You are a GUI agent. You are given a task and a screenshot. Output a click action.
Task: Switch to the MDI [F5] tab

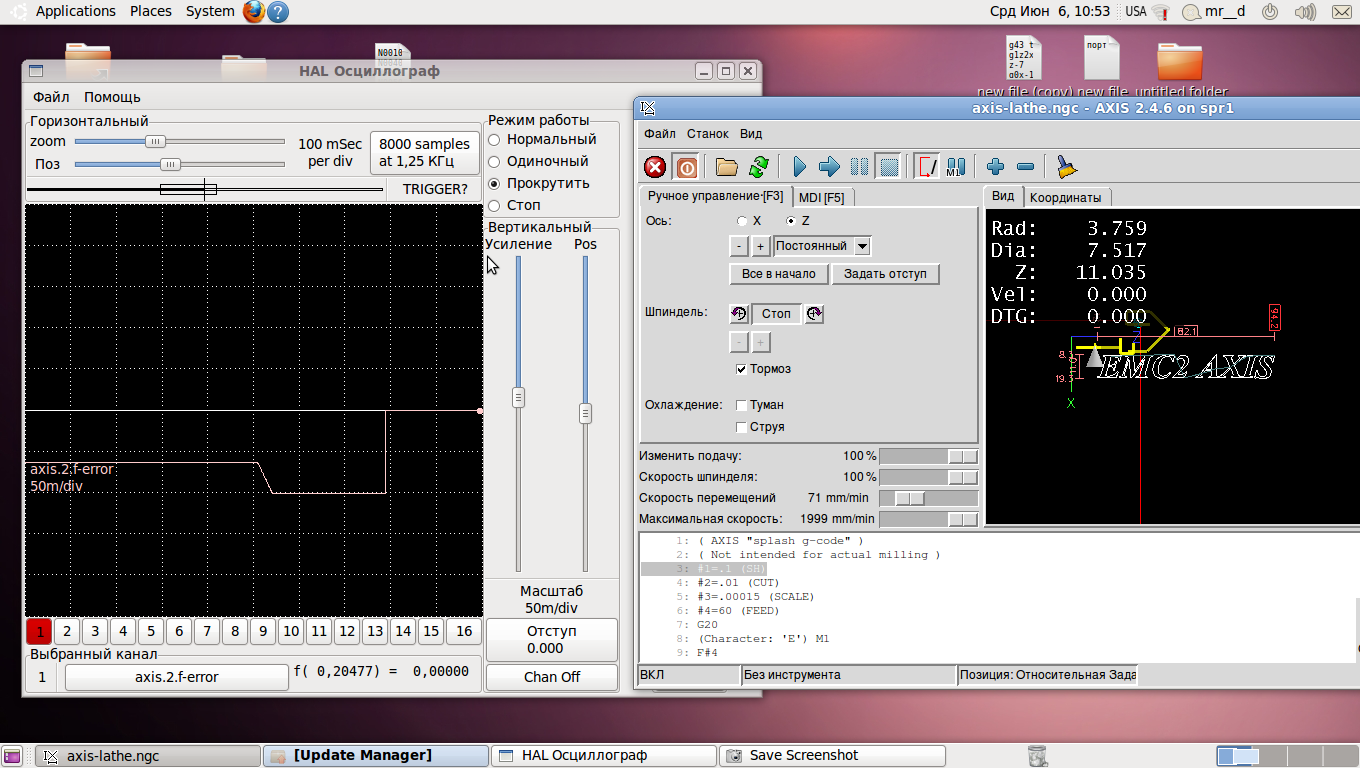821,198
